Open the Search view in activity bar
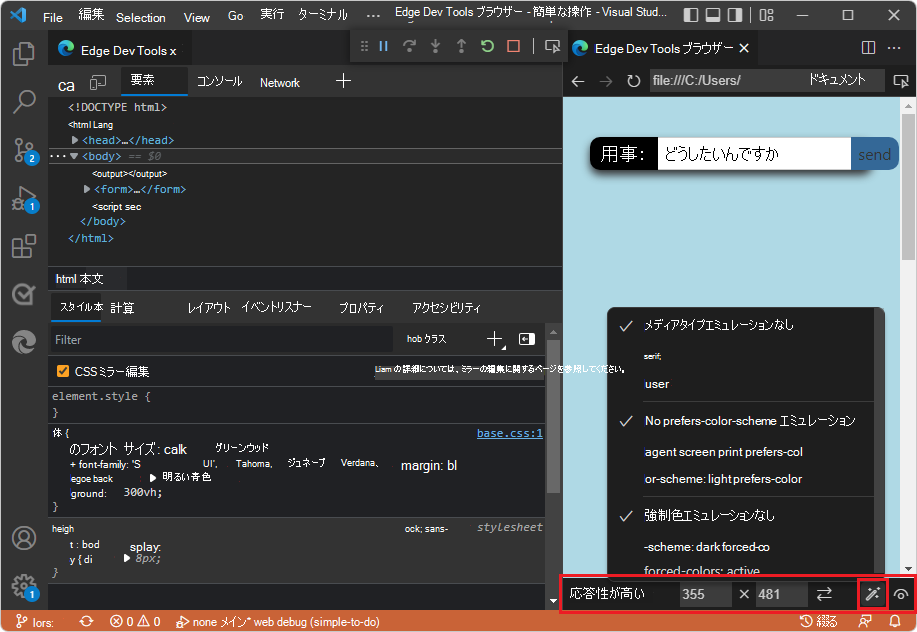 point(23,102)
